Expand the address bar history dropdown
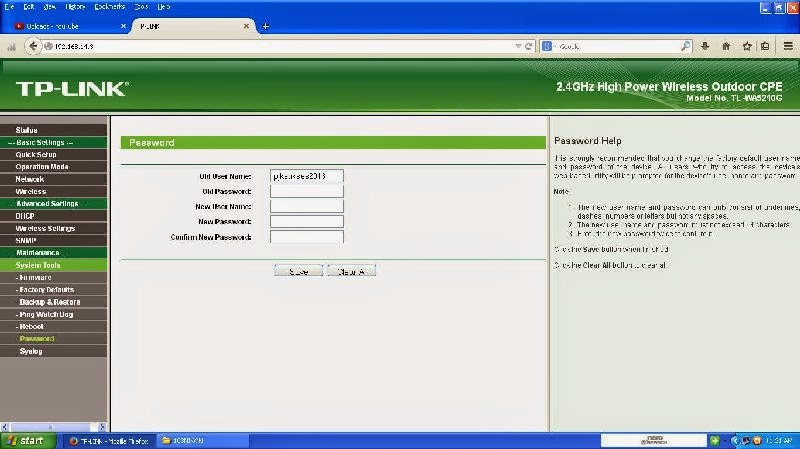 tap(518, 46)
